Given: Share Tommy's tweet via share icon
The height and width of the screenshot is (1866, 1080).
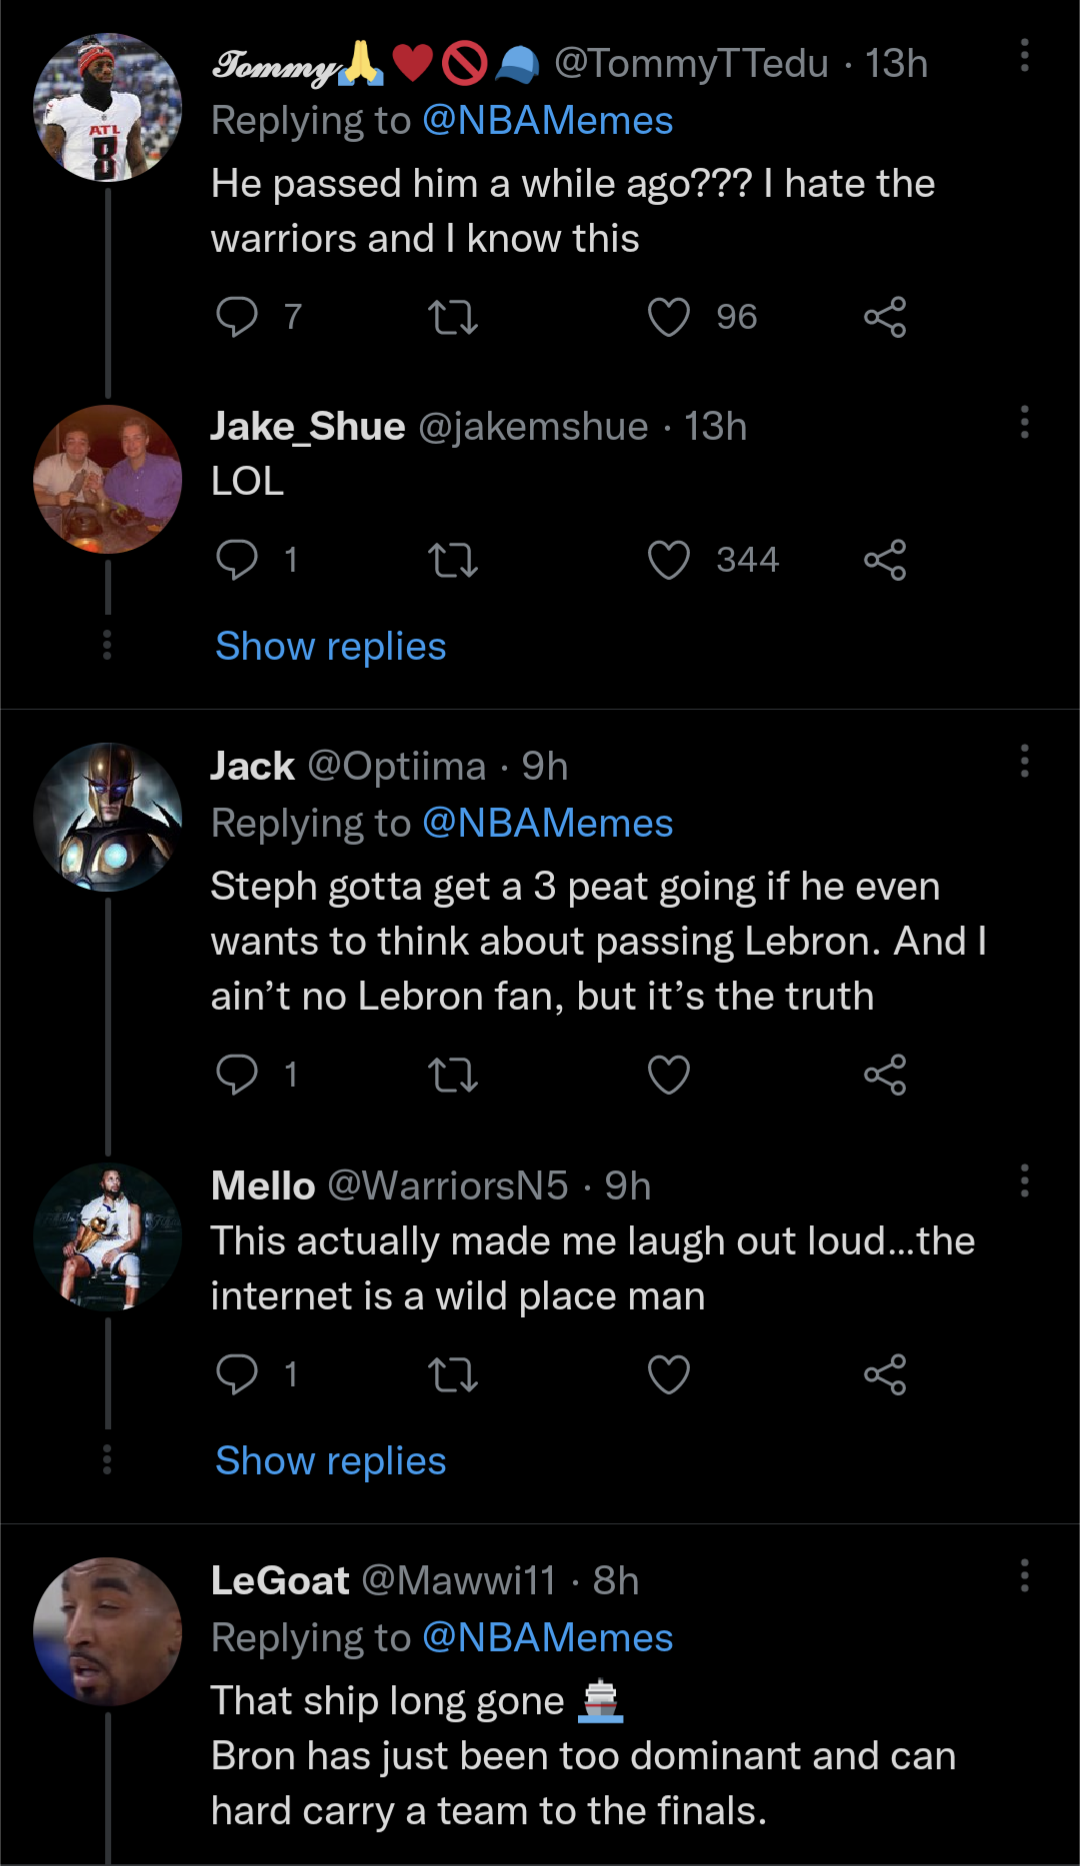Looking at the screenshot, I should pos(885,317).
